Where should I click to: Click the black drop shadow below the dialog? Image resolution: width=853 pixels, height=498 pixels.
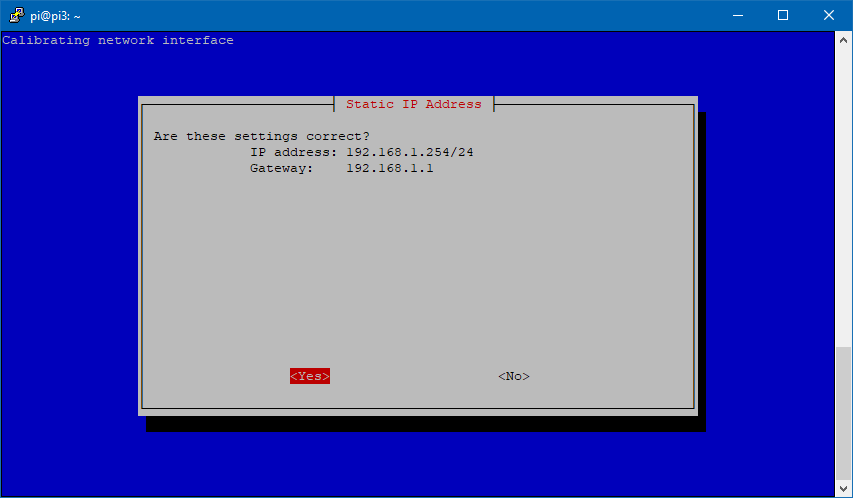coord(426,424)
